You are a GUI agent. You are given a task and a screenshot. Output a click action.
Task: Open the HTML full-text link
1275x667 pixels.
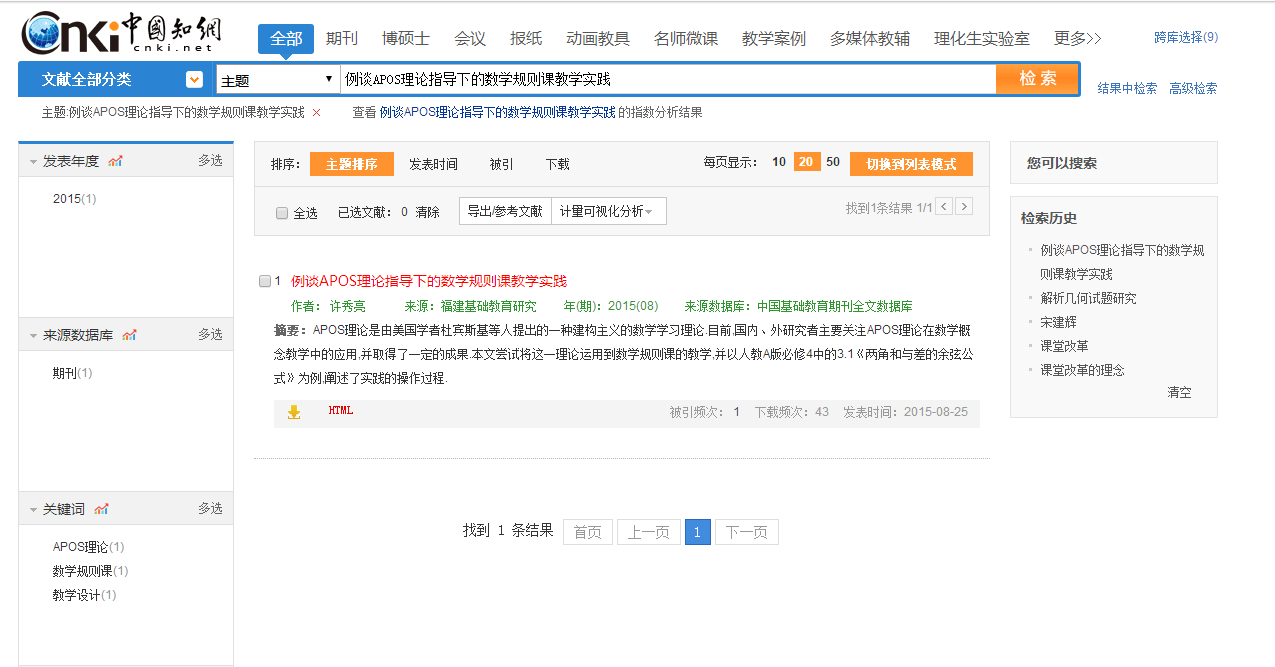(341, 411)
